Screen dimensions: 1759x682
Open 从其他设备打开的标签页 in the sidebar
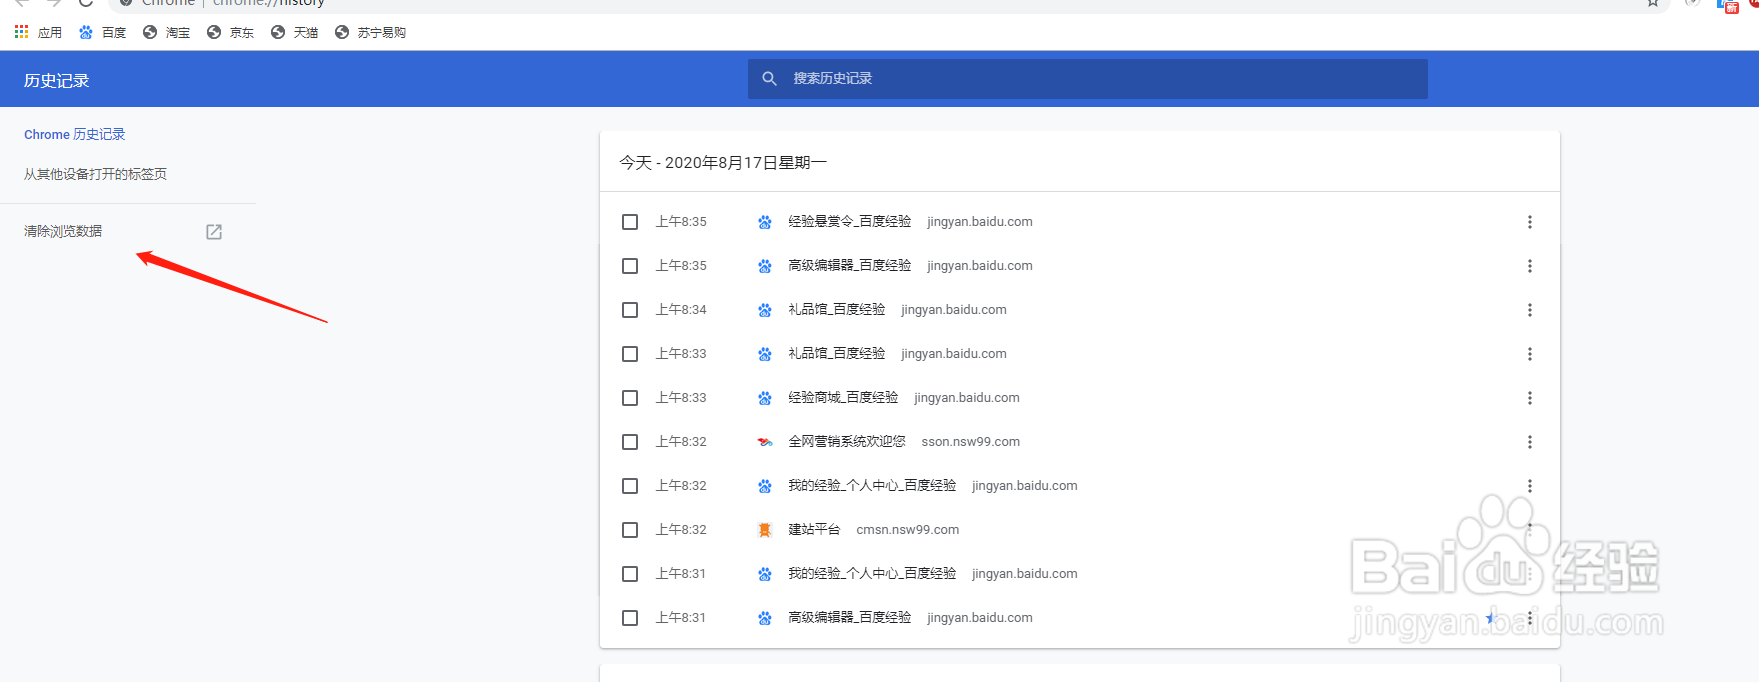[x=96, y=174]
